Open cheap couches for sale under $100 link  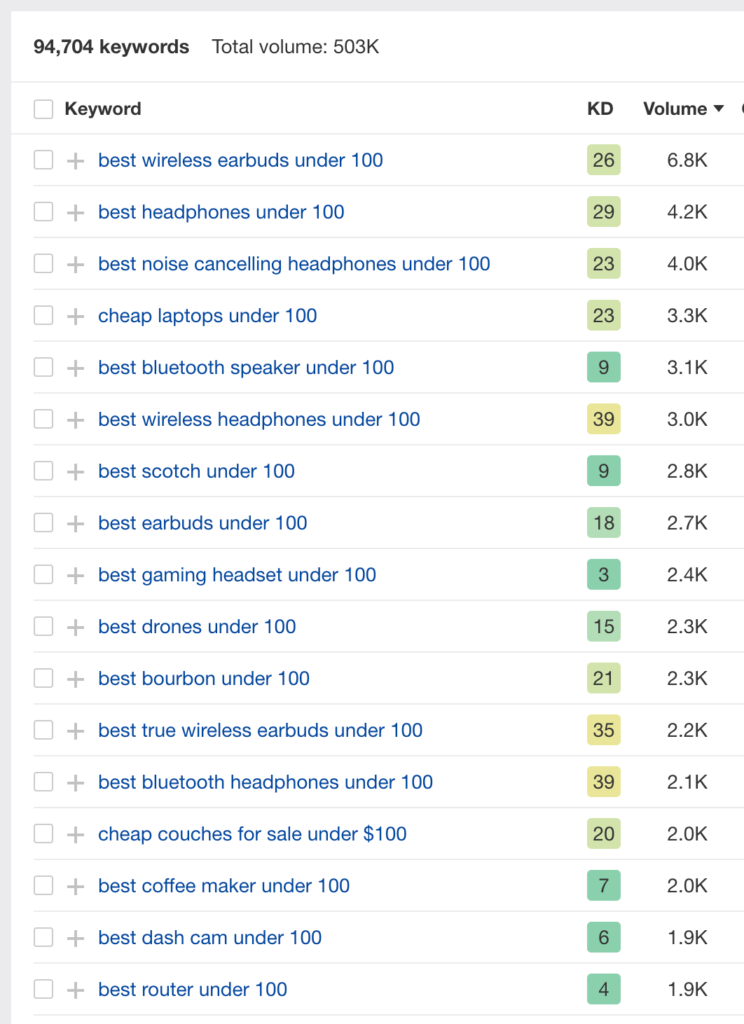coord(252,834)
